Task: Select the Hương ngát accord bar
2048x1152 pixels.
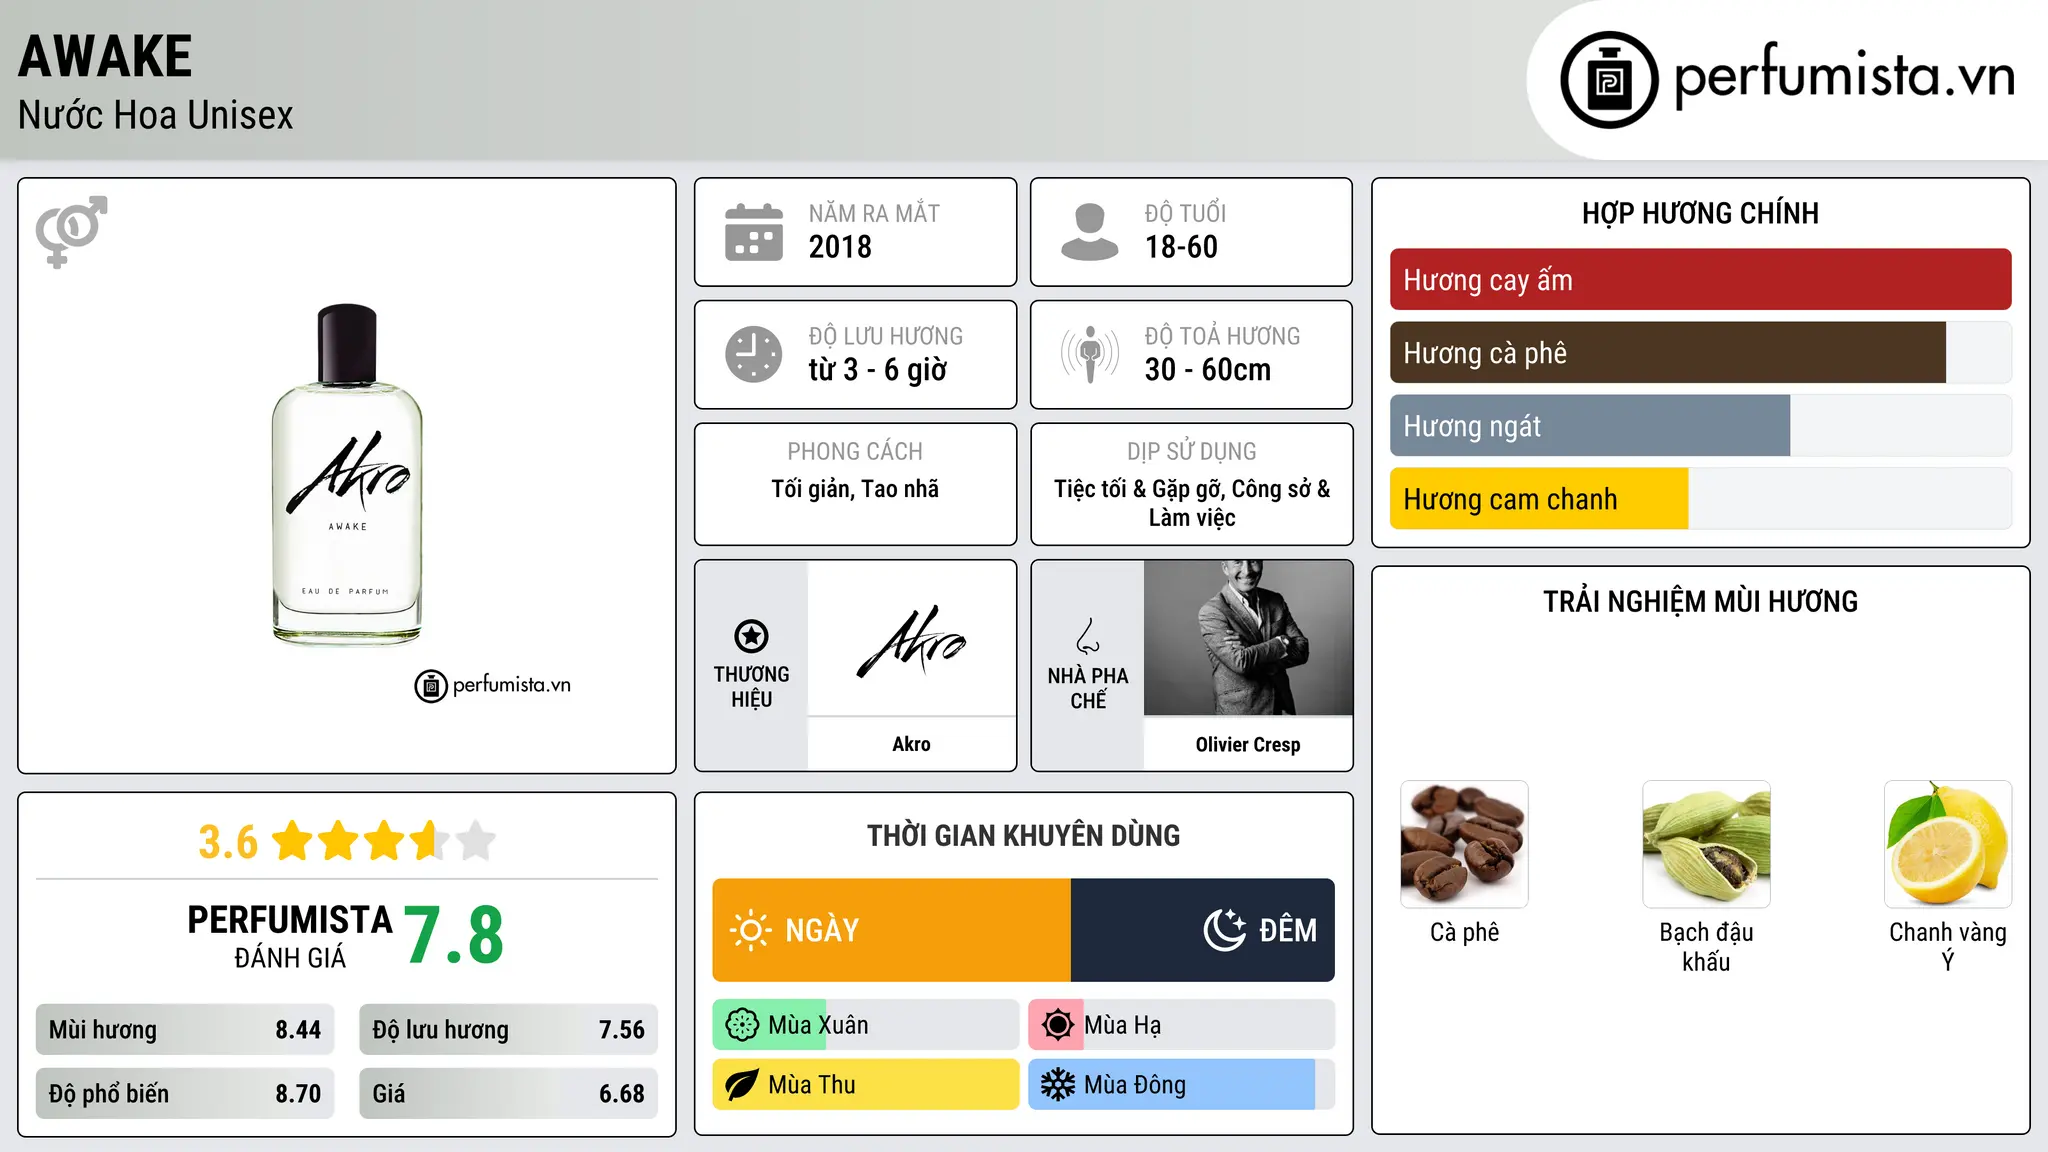Action: pos(1700,426)
